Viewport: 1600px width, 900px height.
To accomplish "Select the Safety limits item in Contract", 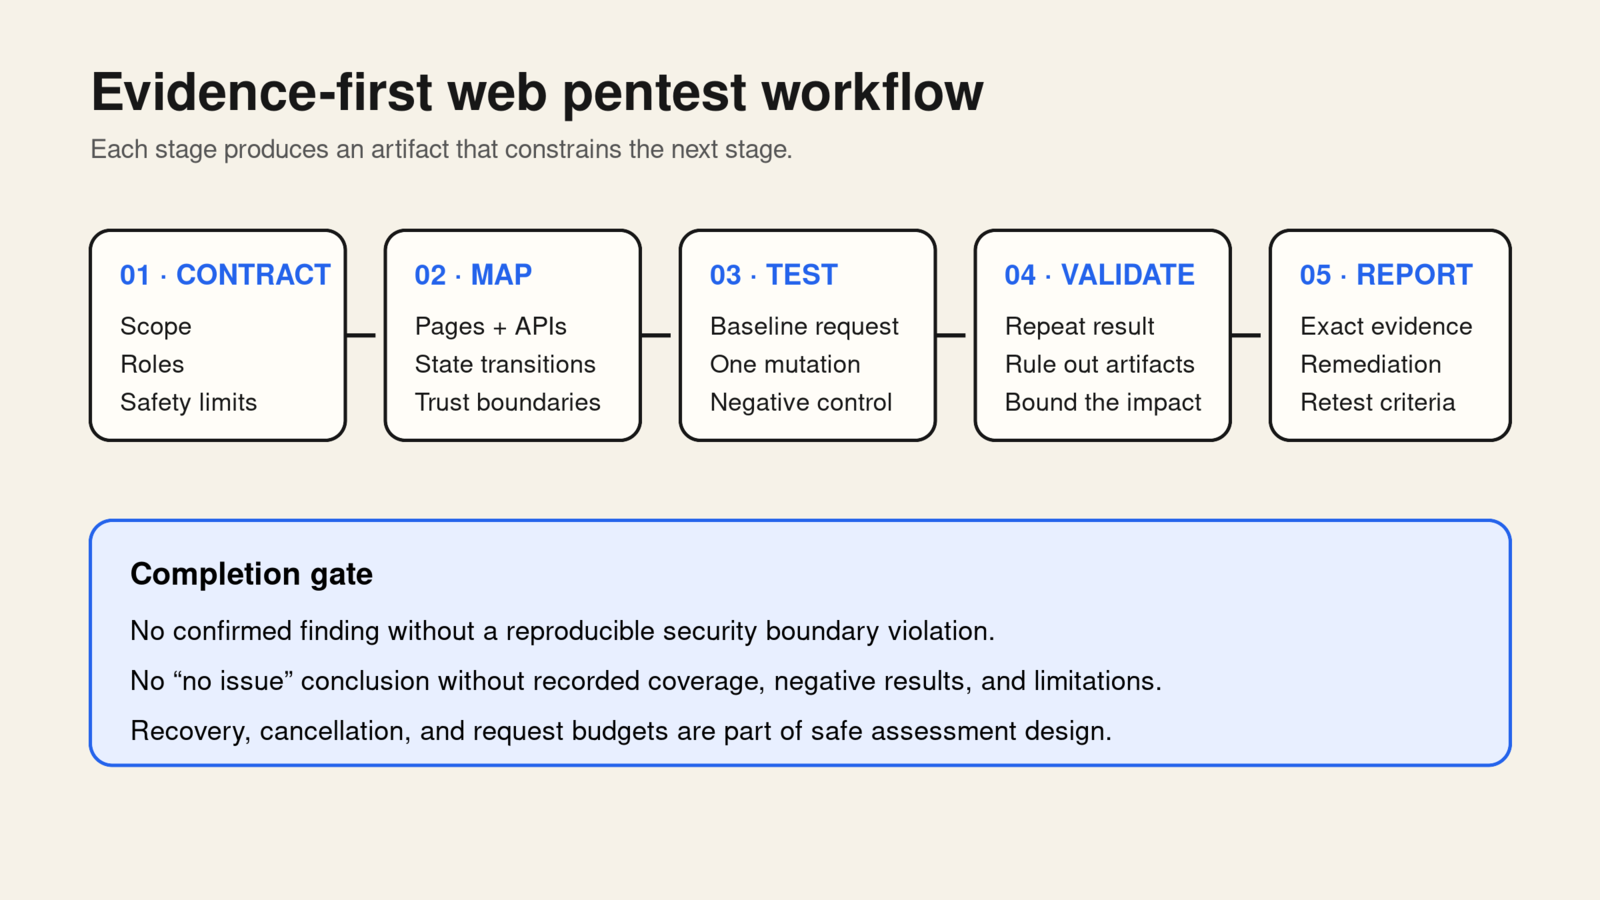I will tap(189, 402).
